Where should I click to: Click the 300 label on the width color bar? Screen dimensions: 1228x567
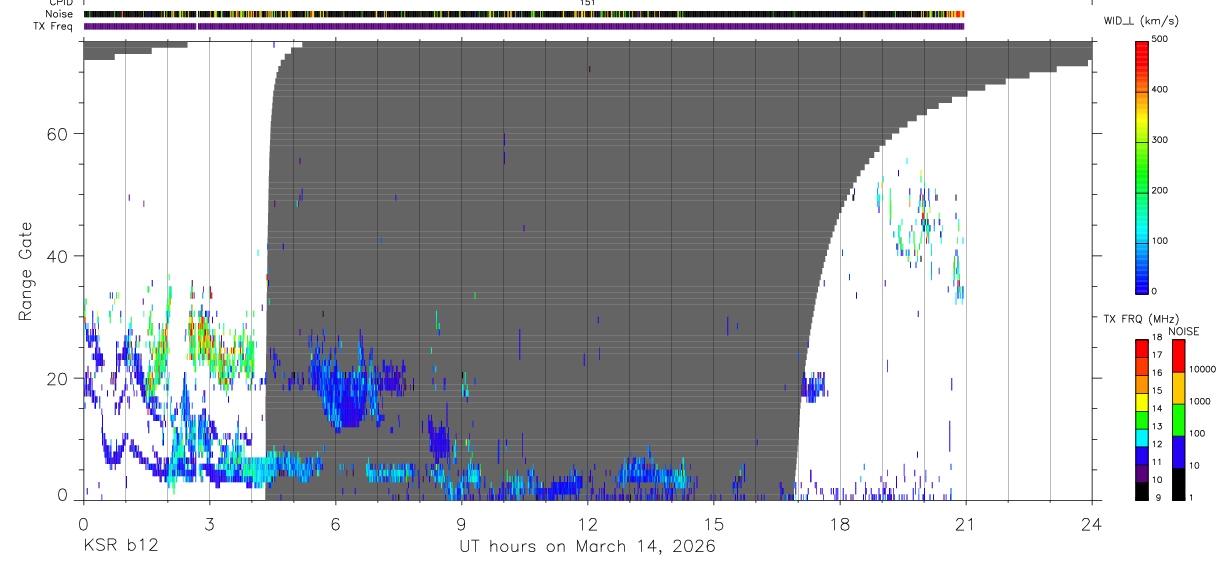tap(1160, 140)
